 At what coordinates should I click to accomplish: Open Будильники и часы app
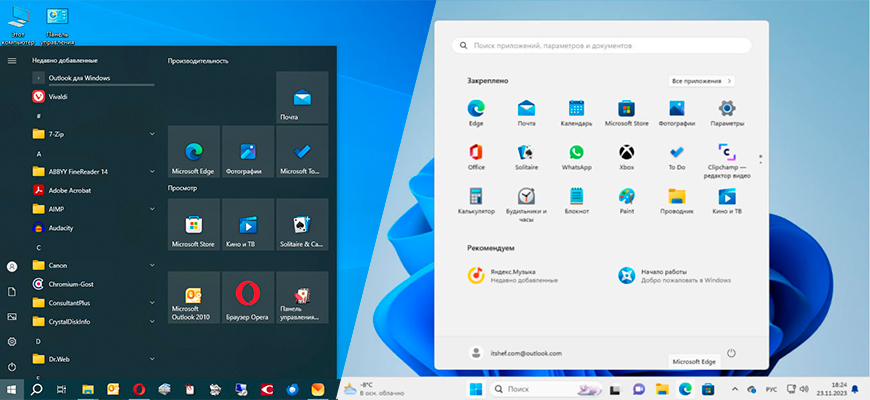coord(526,205)
